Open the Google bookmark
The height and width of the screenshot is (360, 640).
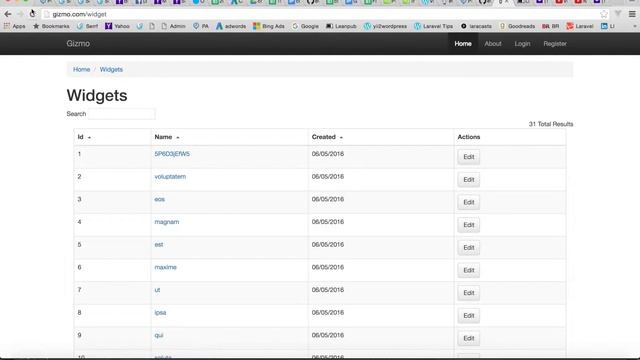(x=305, y=26)
